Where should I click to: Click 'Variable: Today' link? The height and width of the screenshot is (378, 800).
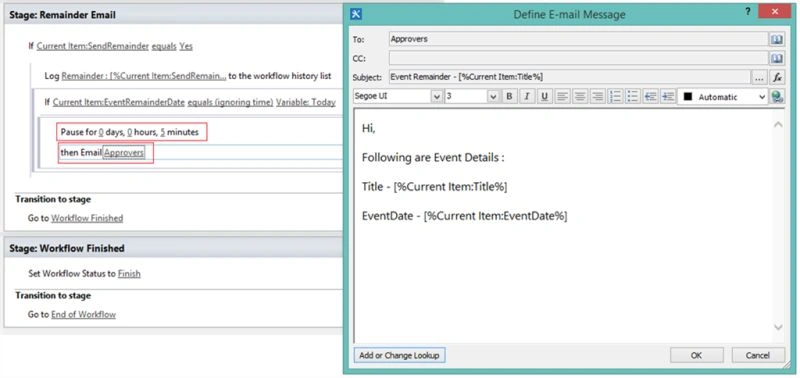[x=306, y=103]
